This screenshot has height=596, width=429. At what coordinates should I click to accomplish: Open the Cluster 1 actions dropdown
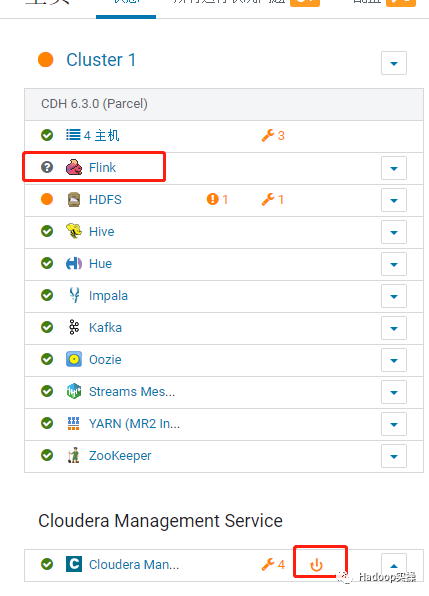tap(394, 63)
